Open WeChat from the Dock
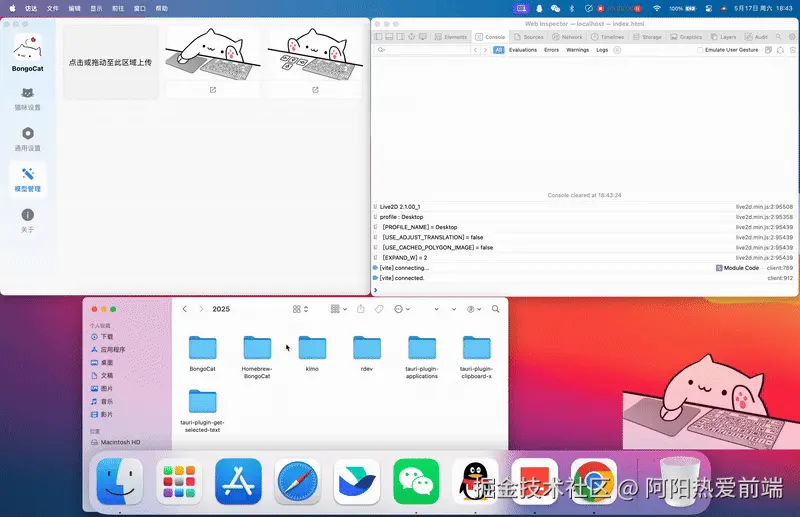Screen dimensions: 800x517 click(x=416, y=481)
